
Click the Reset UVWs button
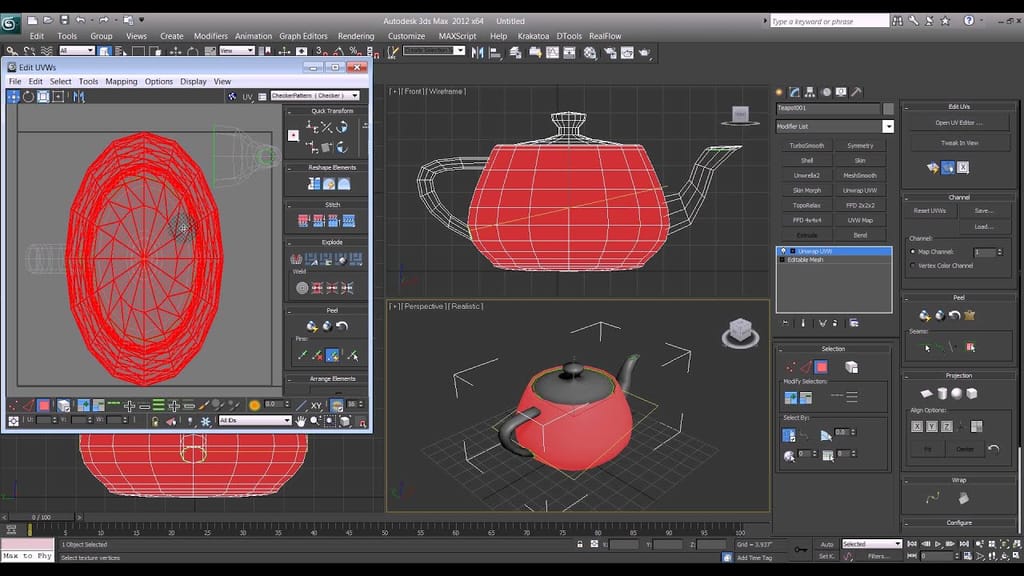(x=930, y=210)
